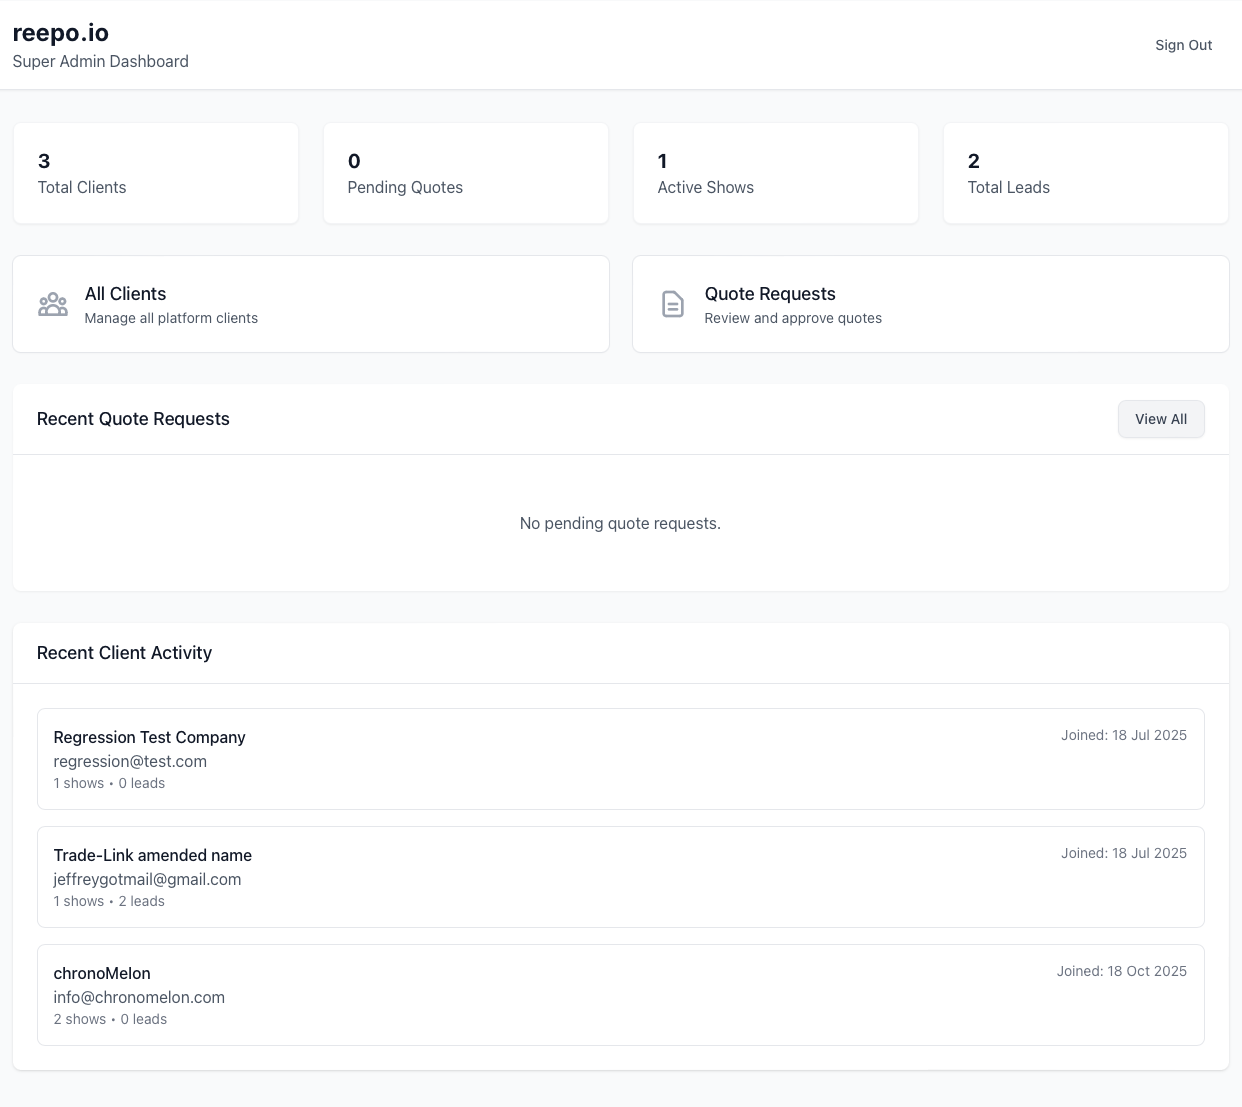Click the Quote Requests document icon

[673, 304]
